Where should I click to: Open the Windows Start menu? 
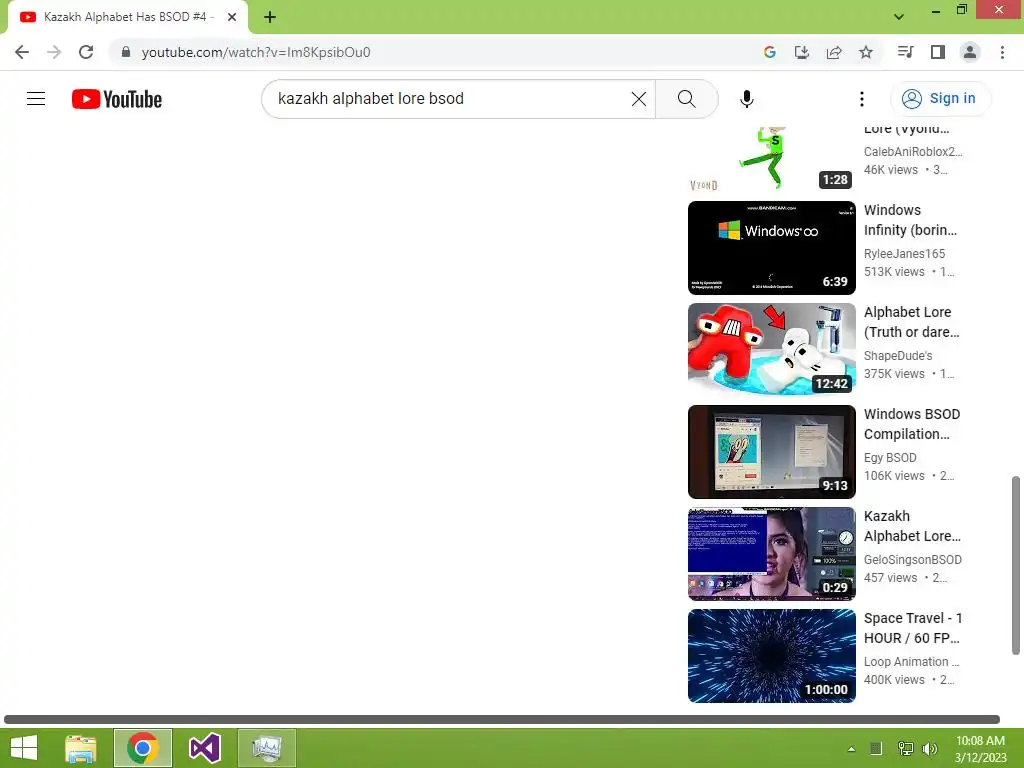click(x=24, y=748)
